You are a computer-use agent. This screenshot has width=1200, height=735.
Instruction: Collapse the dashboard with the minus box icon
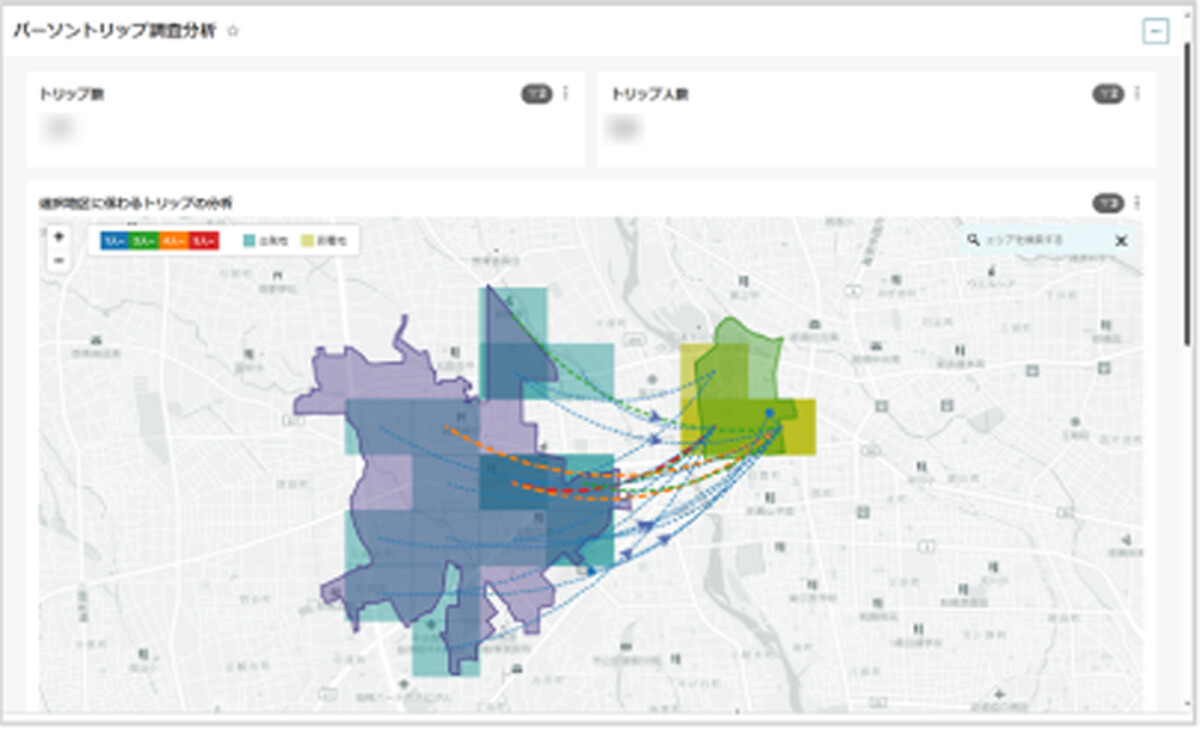click(1156, 32)
